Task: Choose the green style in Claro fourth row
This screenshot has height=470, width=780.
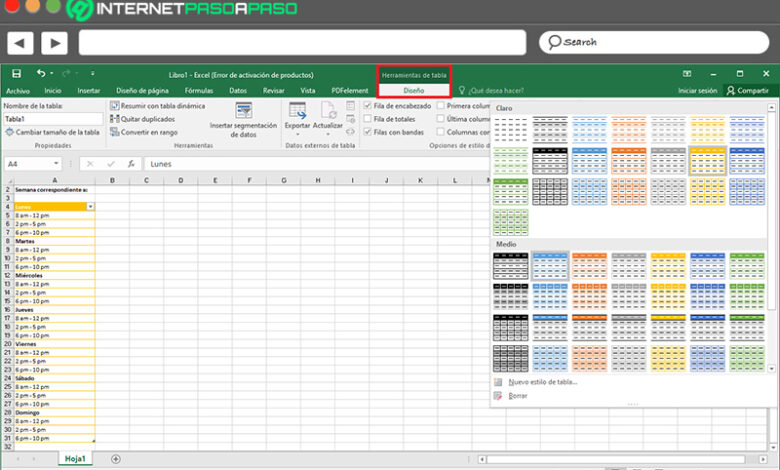Action: 510,222
